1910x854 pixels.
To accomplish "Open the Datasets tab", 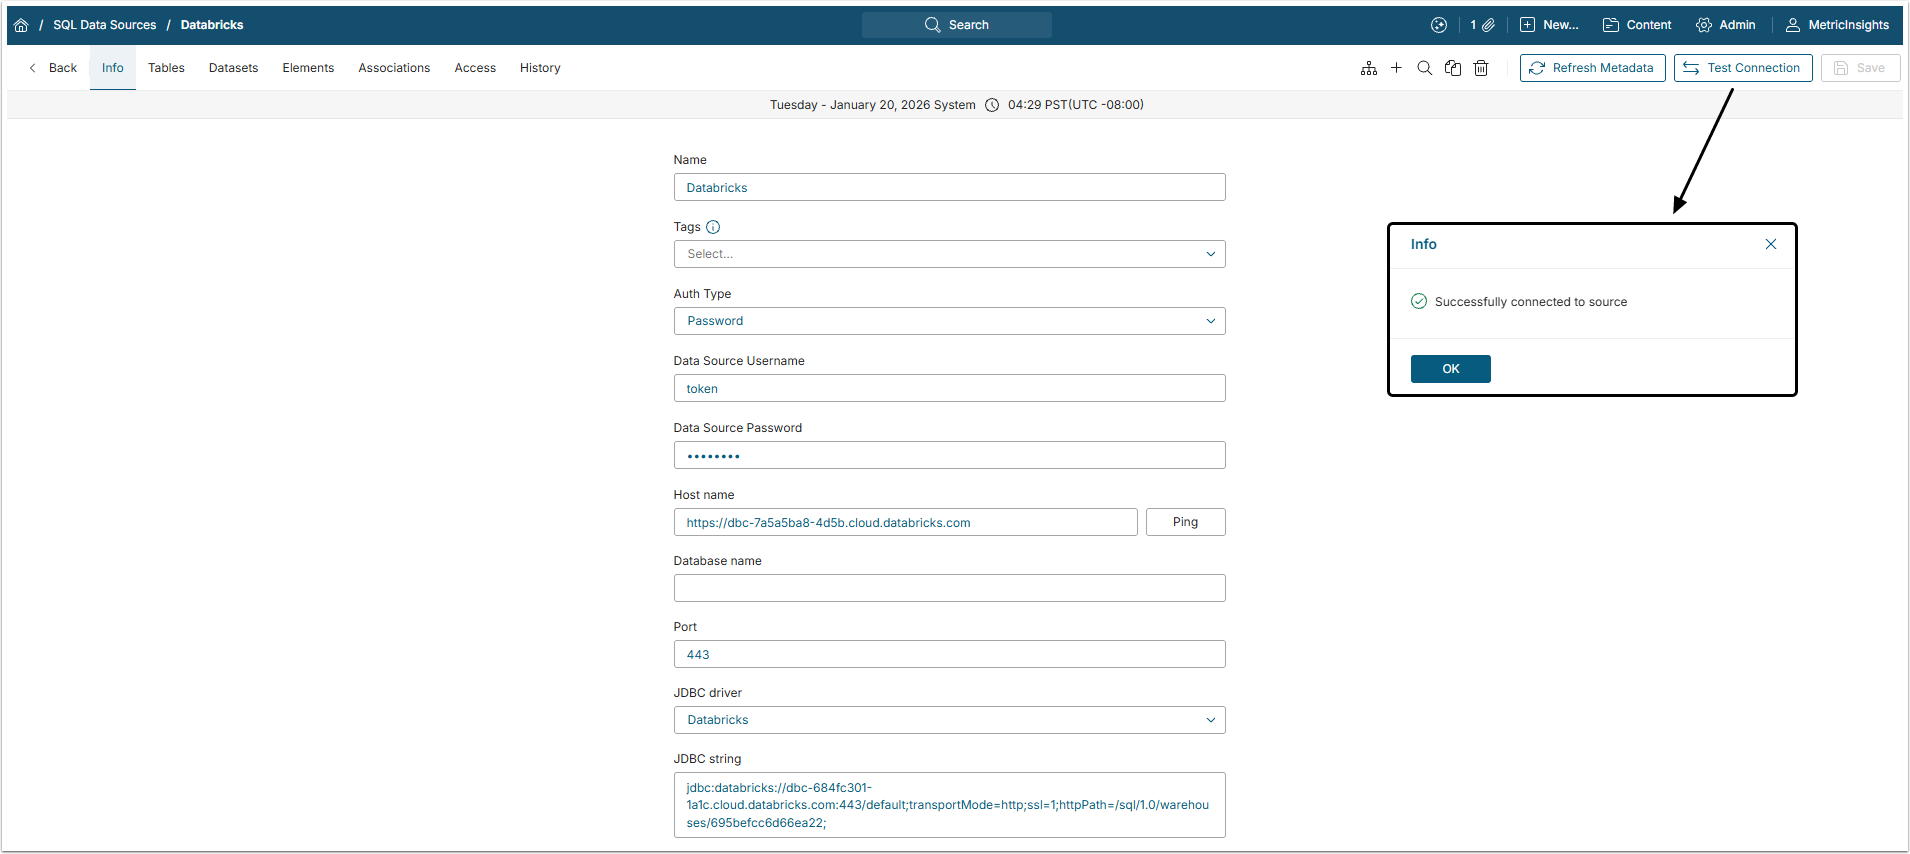I will [233, 68].
